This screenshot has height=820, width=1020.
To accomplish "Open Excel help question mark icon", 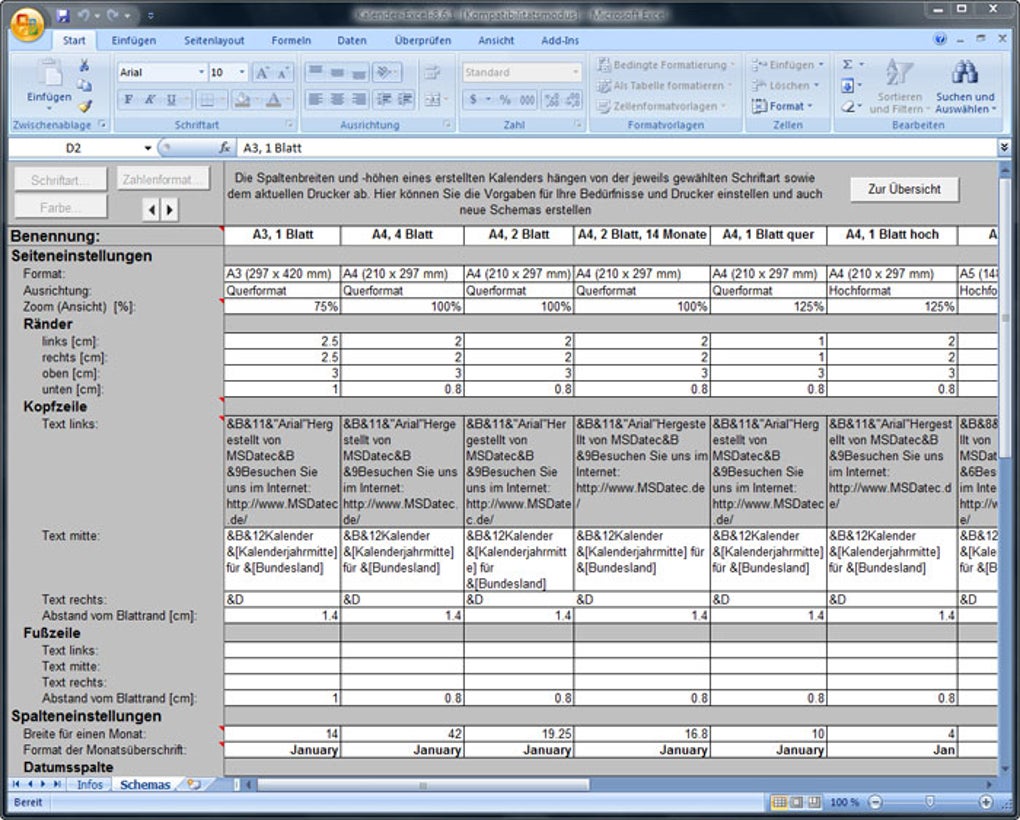I will (940, 40).
